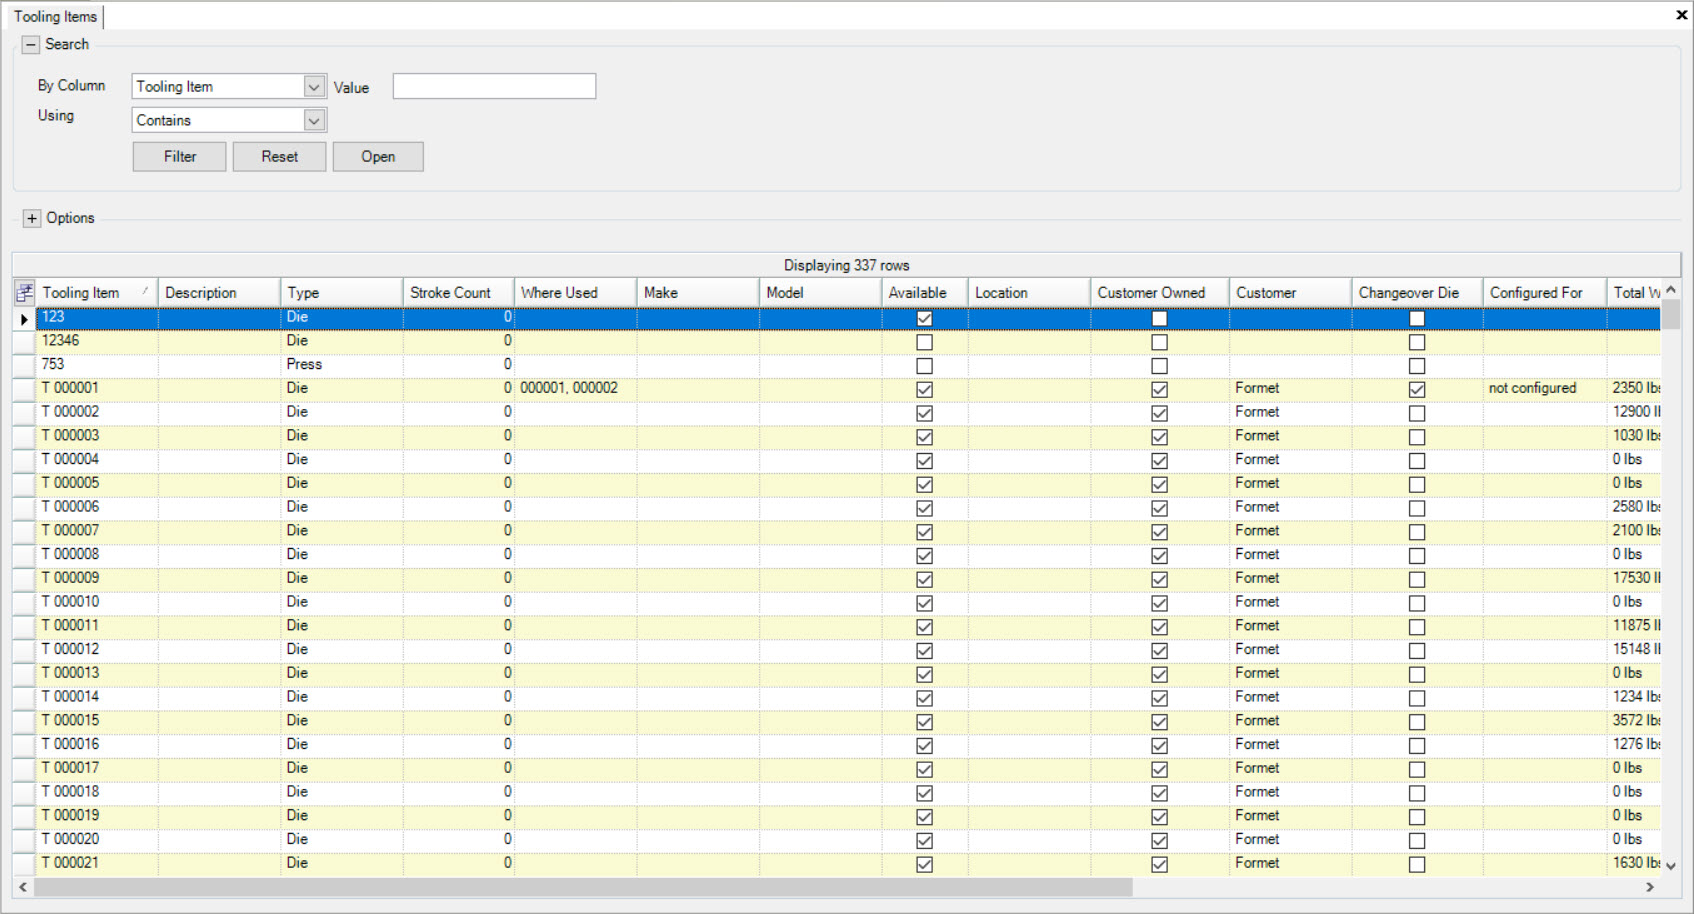The height and width of the screenshot is (914, 1694).
Task: Collapse the Search section
Action: [x=31, y=45]
